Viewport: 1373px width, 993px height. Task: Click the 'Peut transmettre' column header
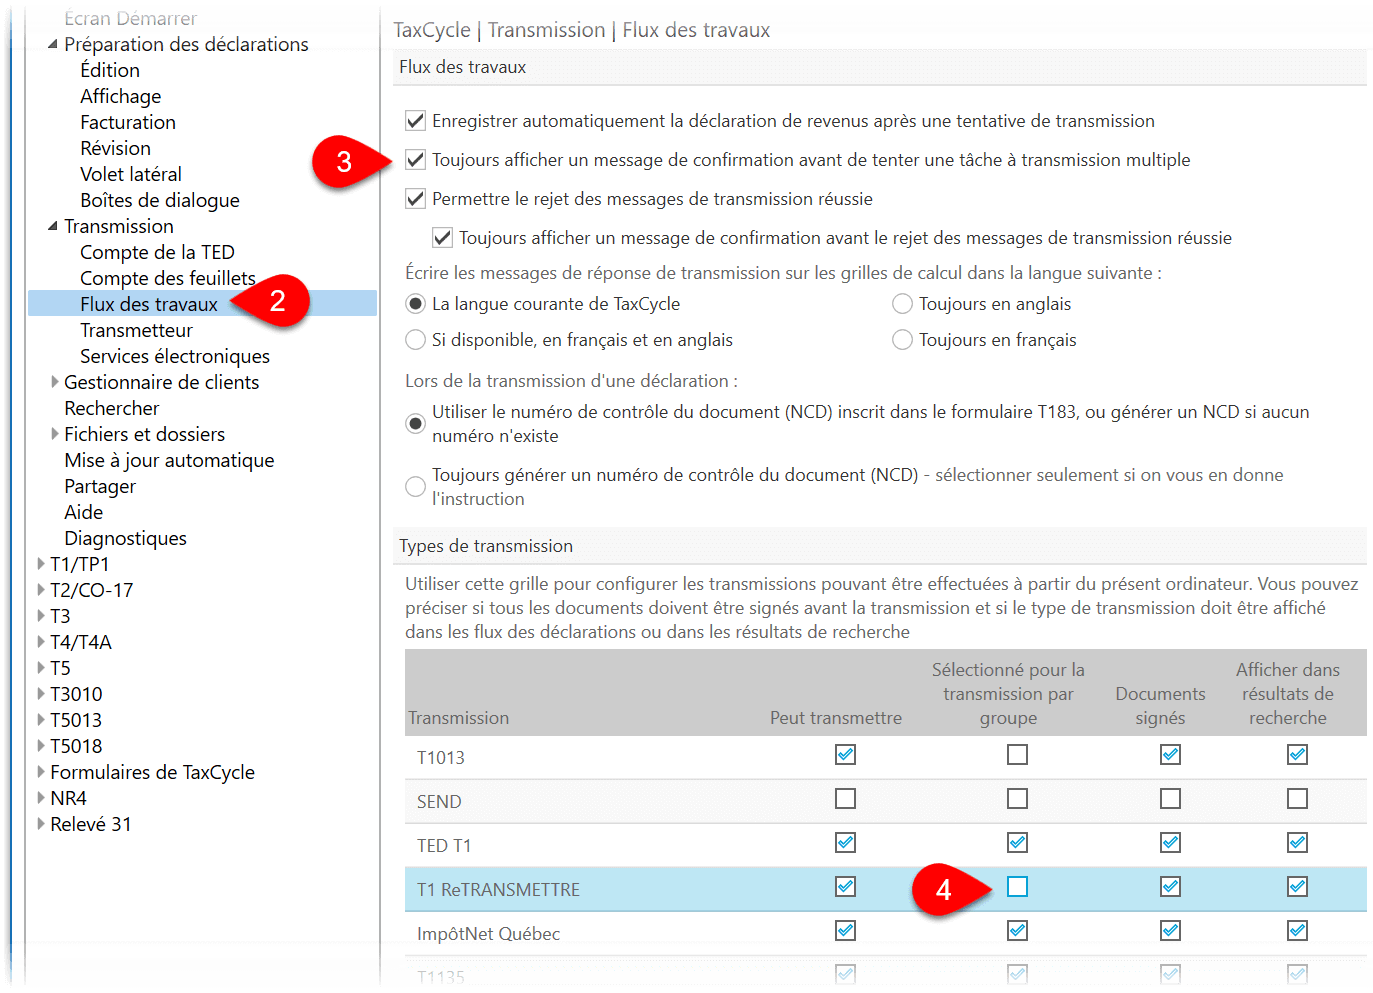[836, 718]
